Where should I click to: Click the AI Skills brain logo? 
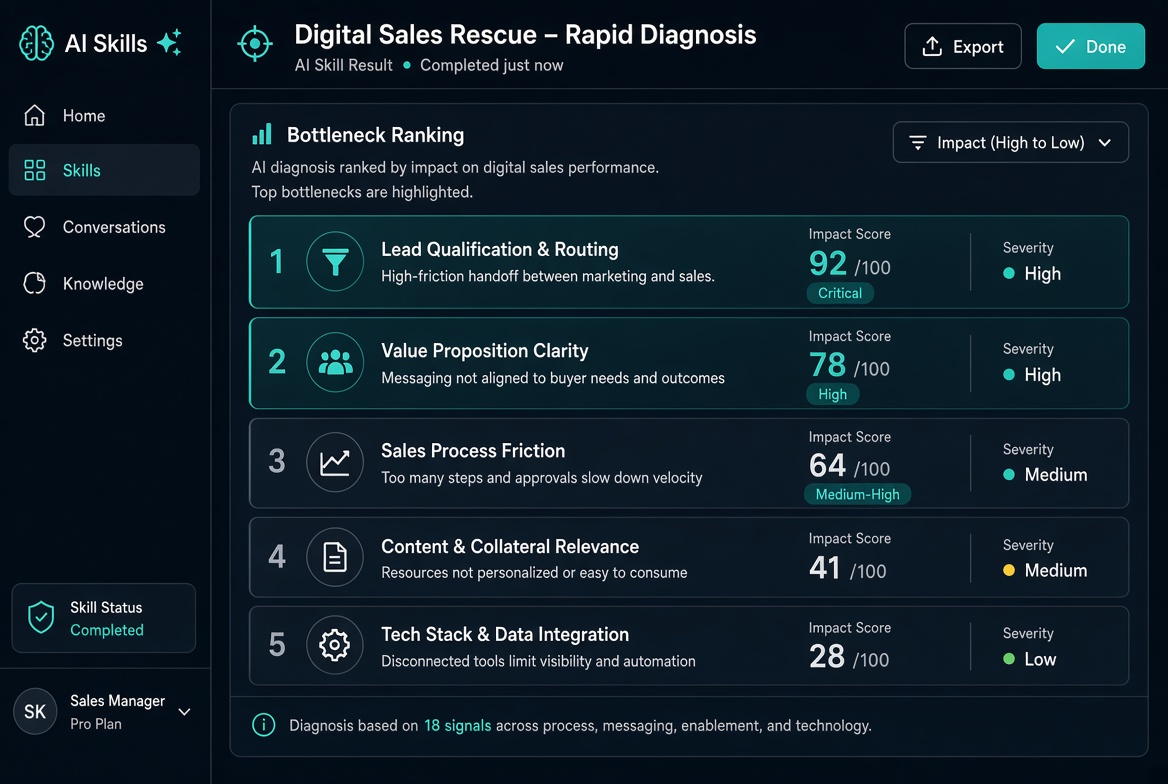point(36,42)
